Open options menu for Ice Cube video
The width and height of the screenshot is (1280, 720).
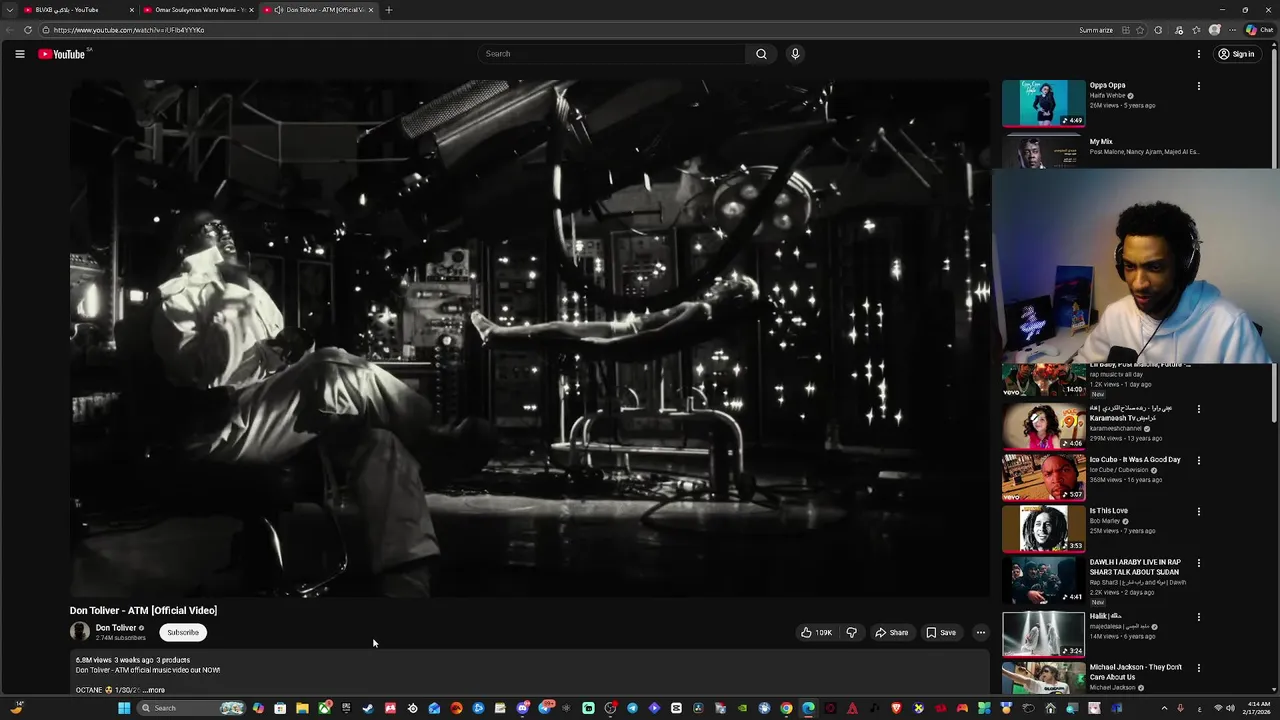[1198, 461]
